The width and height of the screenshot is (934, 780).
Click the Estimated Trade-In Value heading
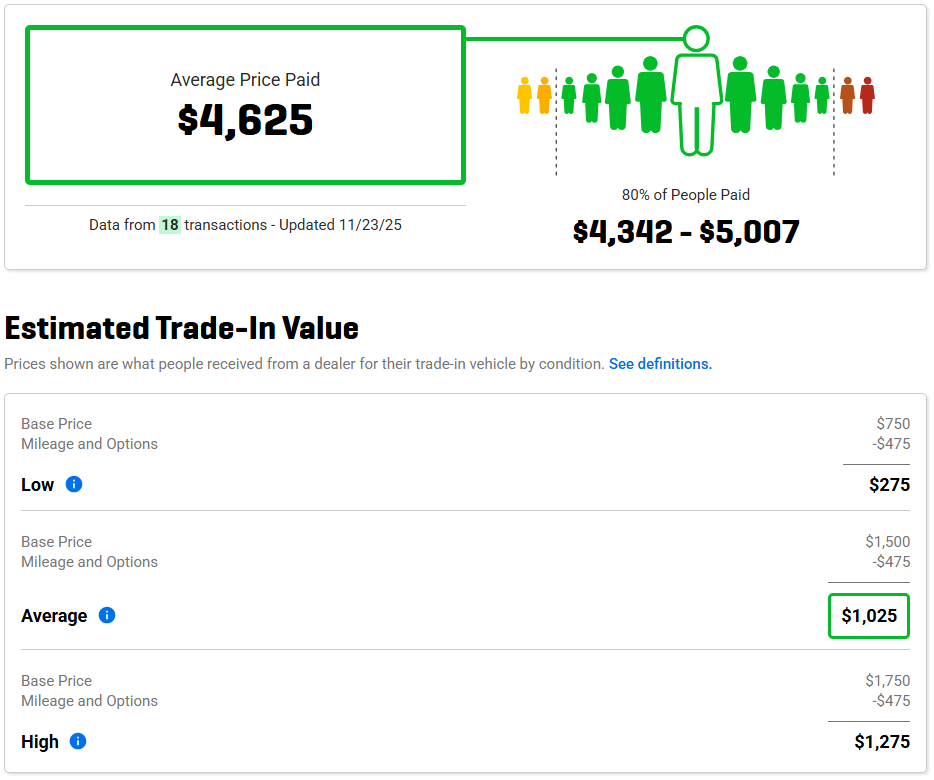click(182, 328)
